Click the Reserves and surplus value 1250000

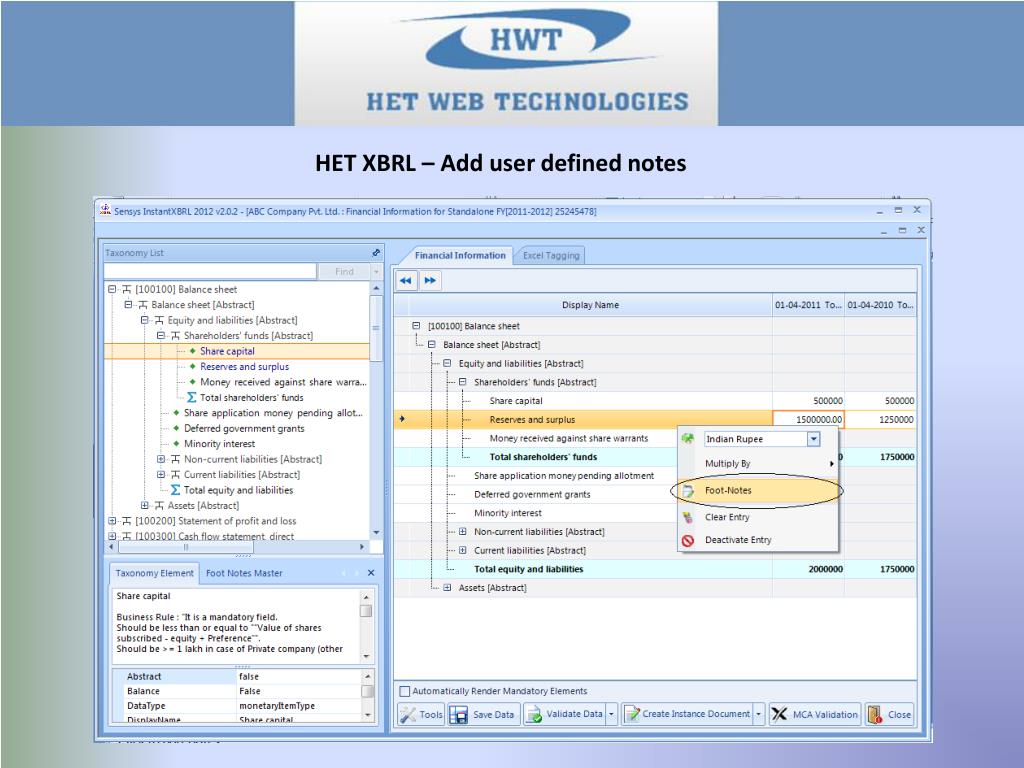coord(880,419)
